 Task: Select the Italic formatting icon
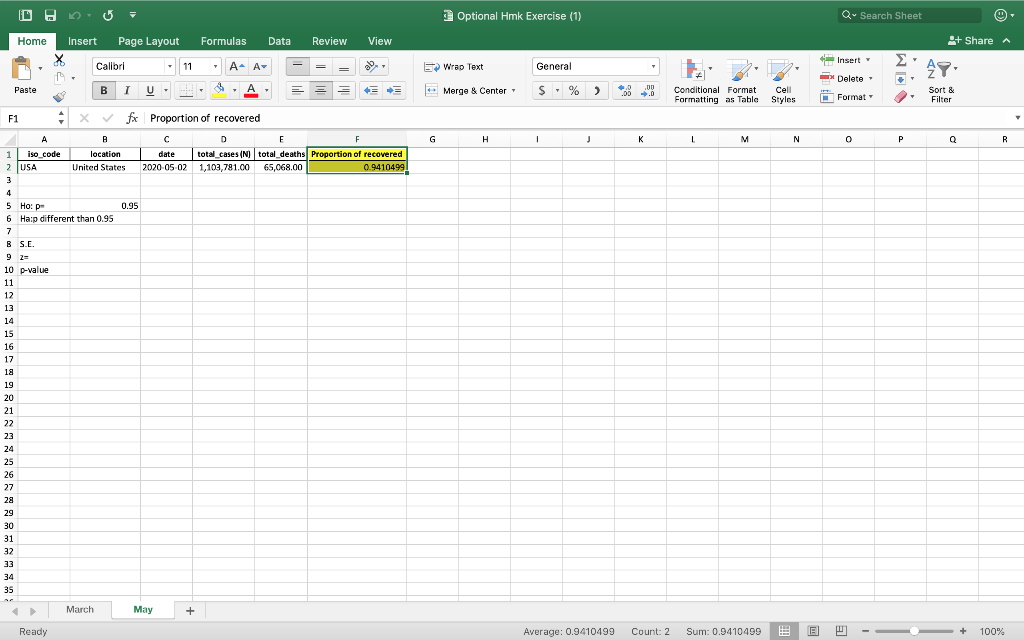[x=125, y=90]
